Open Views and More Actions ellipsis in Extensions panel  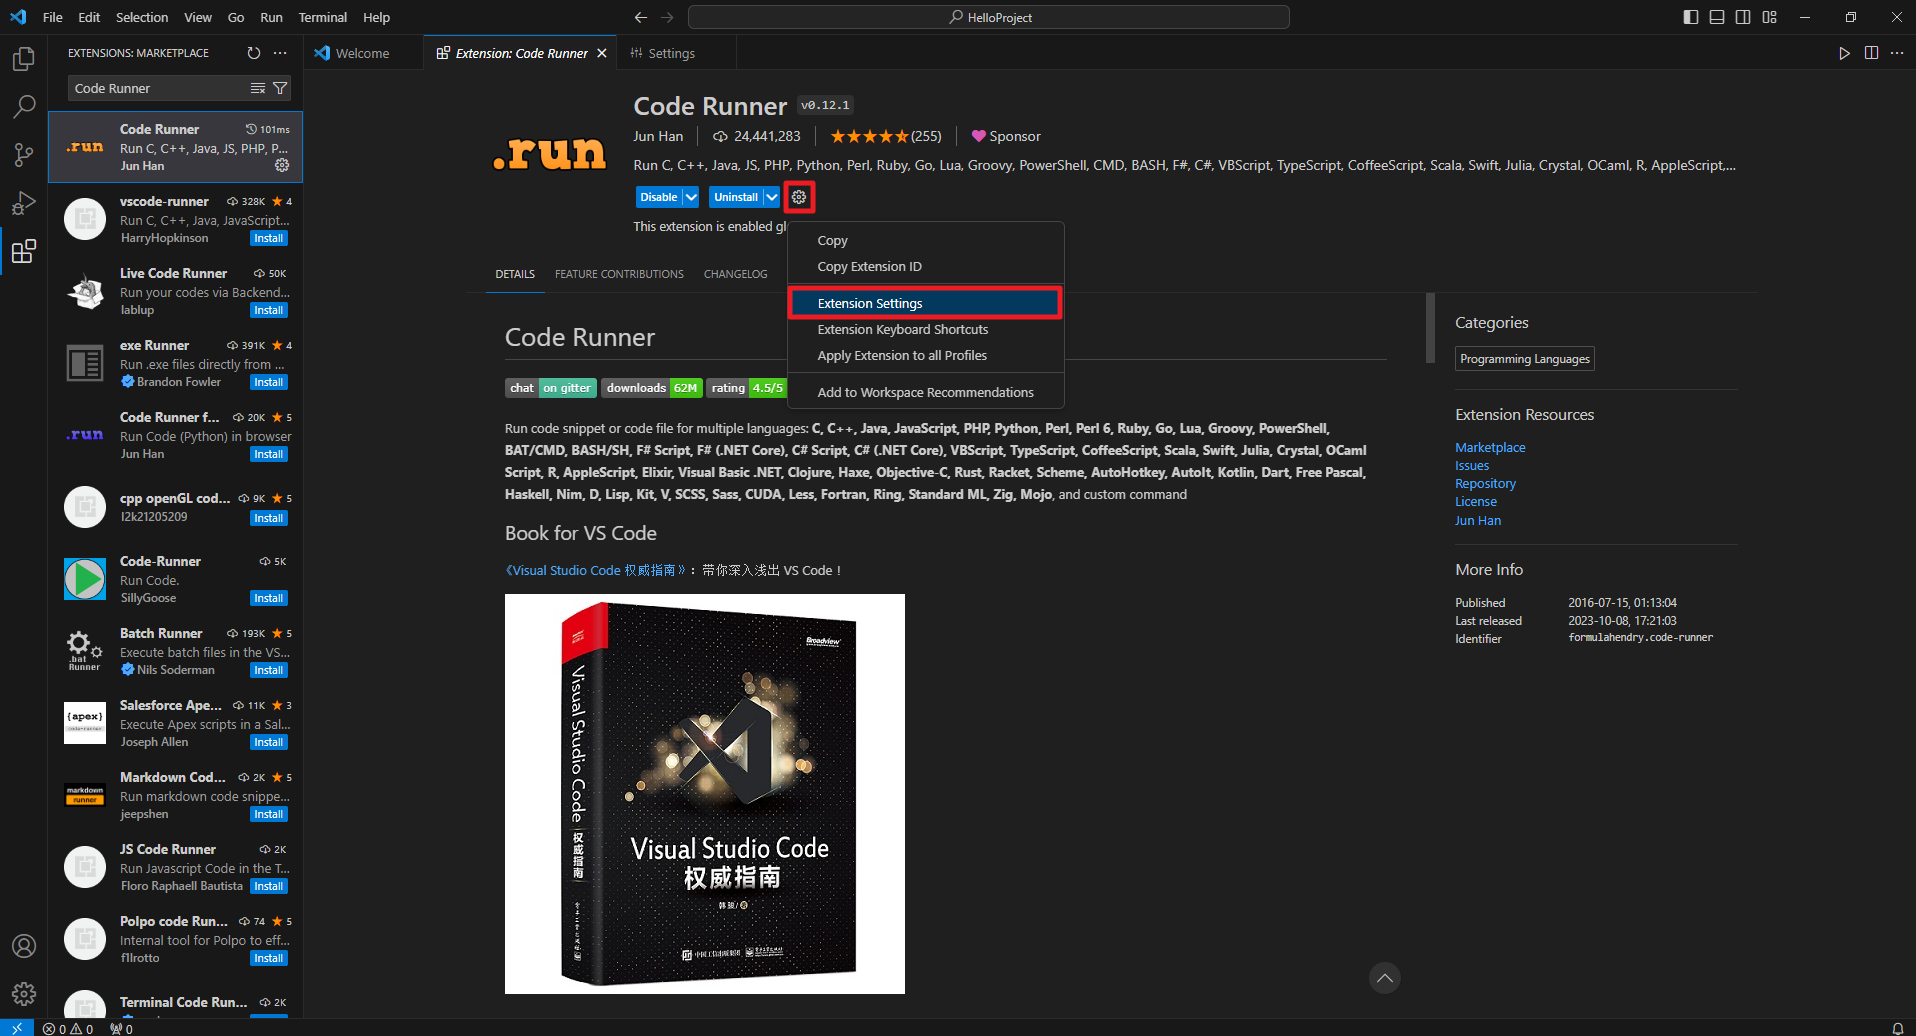280,53
